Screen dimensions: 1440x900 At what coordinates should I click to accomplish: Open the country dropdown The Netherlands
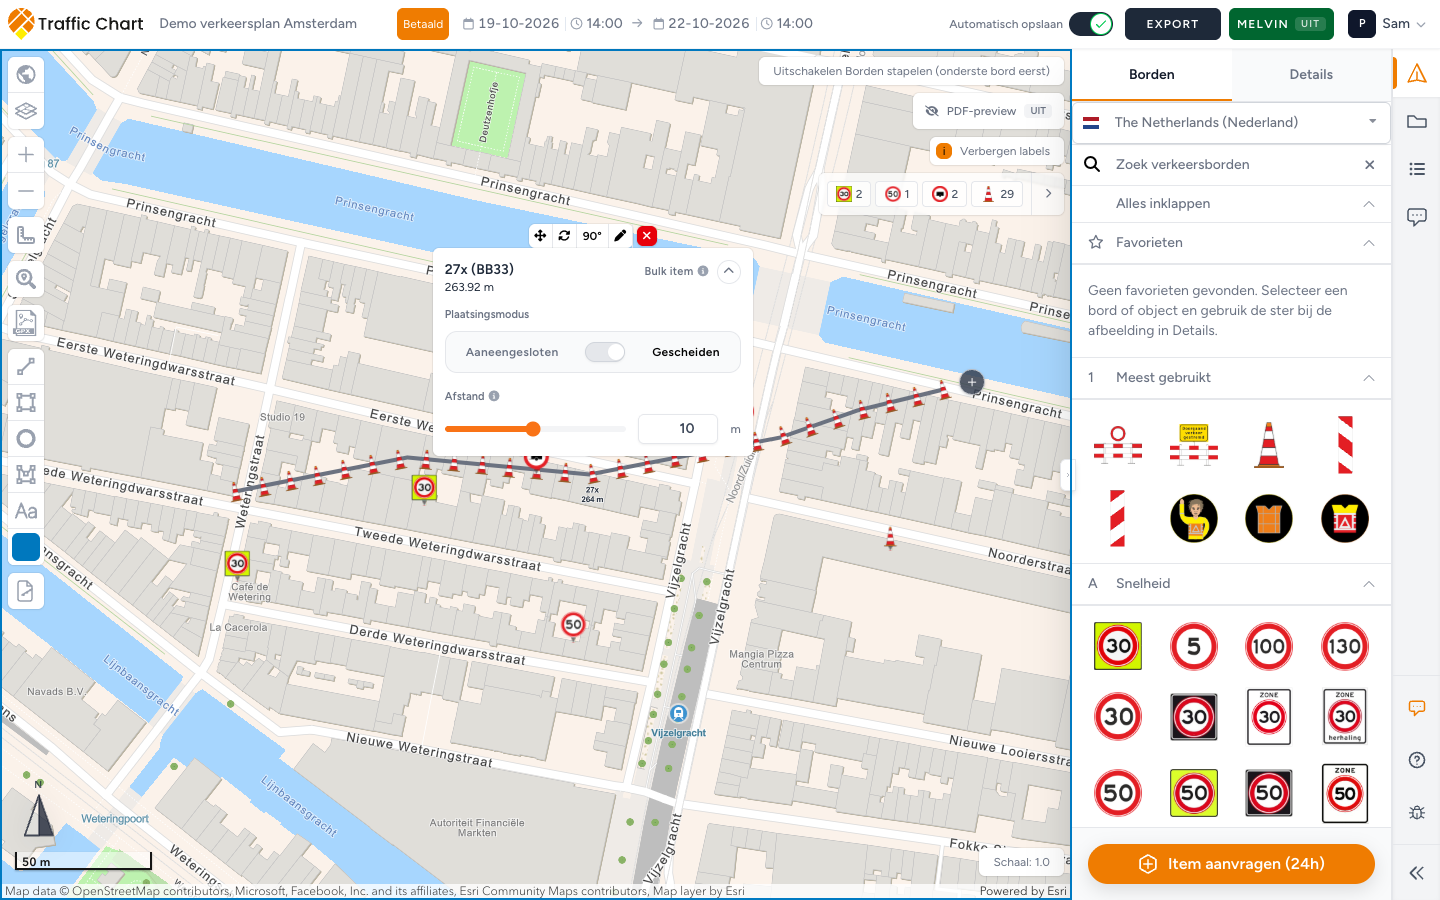(1232, 122)
